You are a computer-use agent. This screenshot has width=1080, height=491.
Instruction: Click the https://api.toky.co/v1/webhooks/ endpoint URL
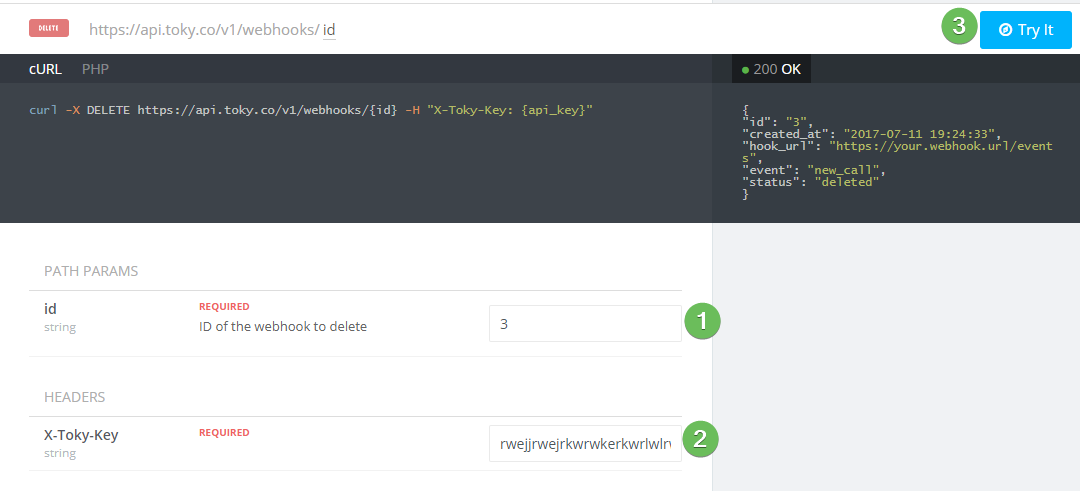(204, 30)
